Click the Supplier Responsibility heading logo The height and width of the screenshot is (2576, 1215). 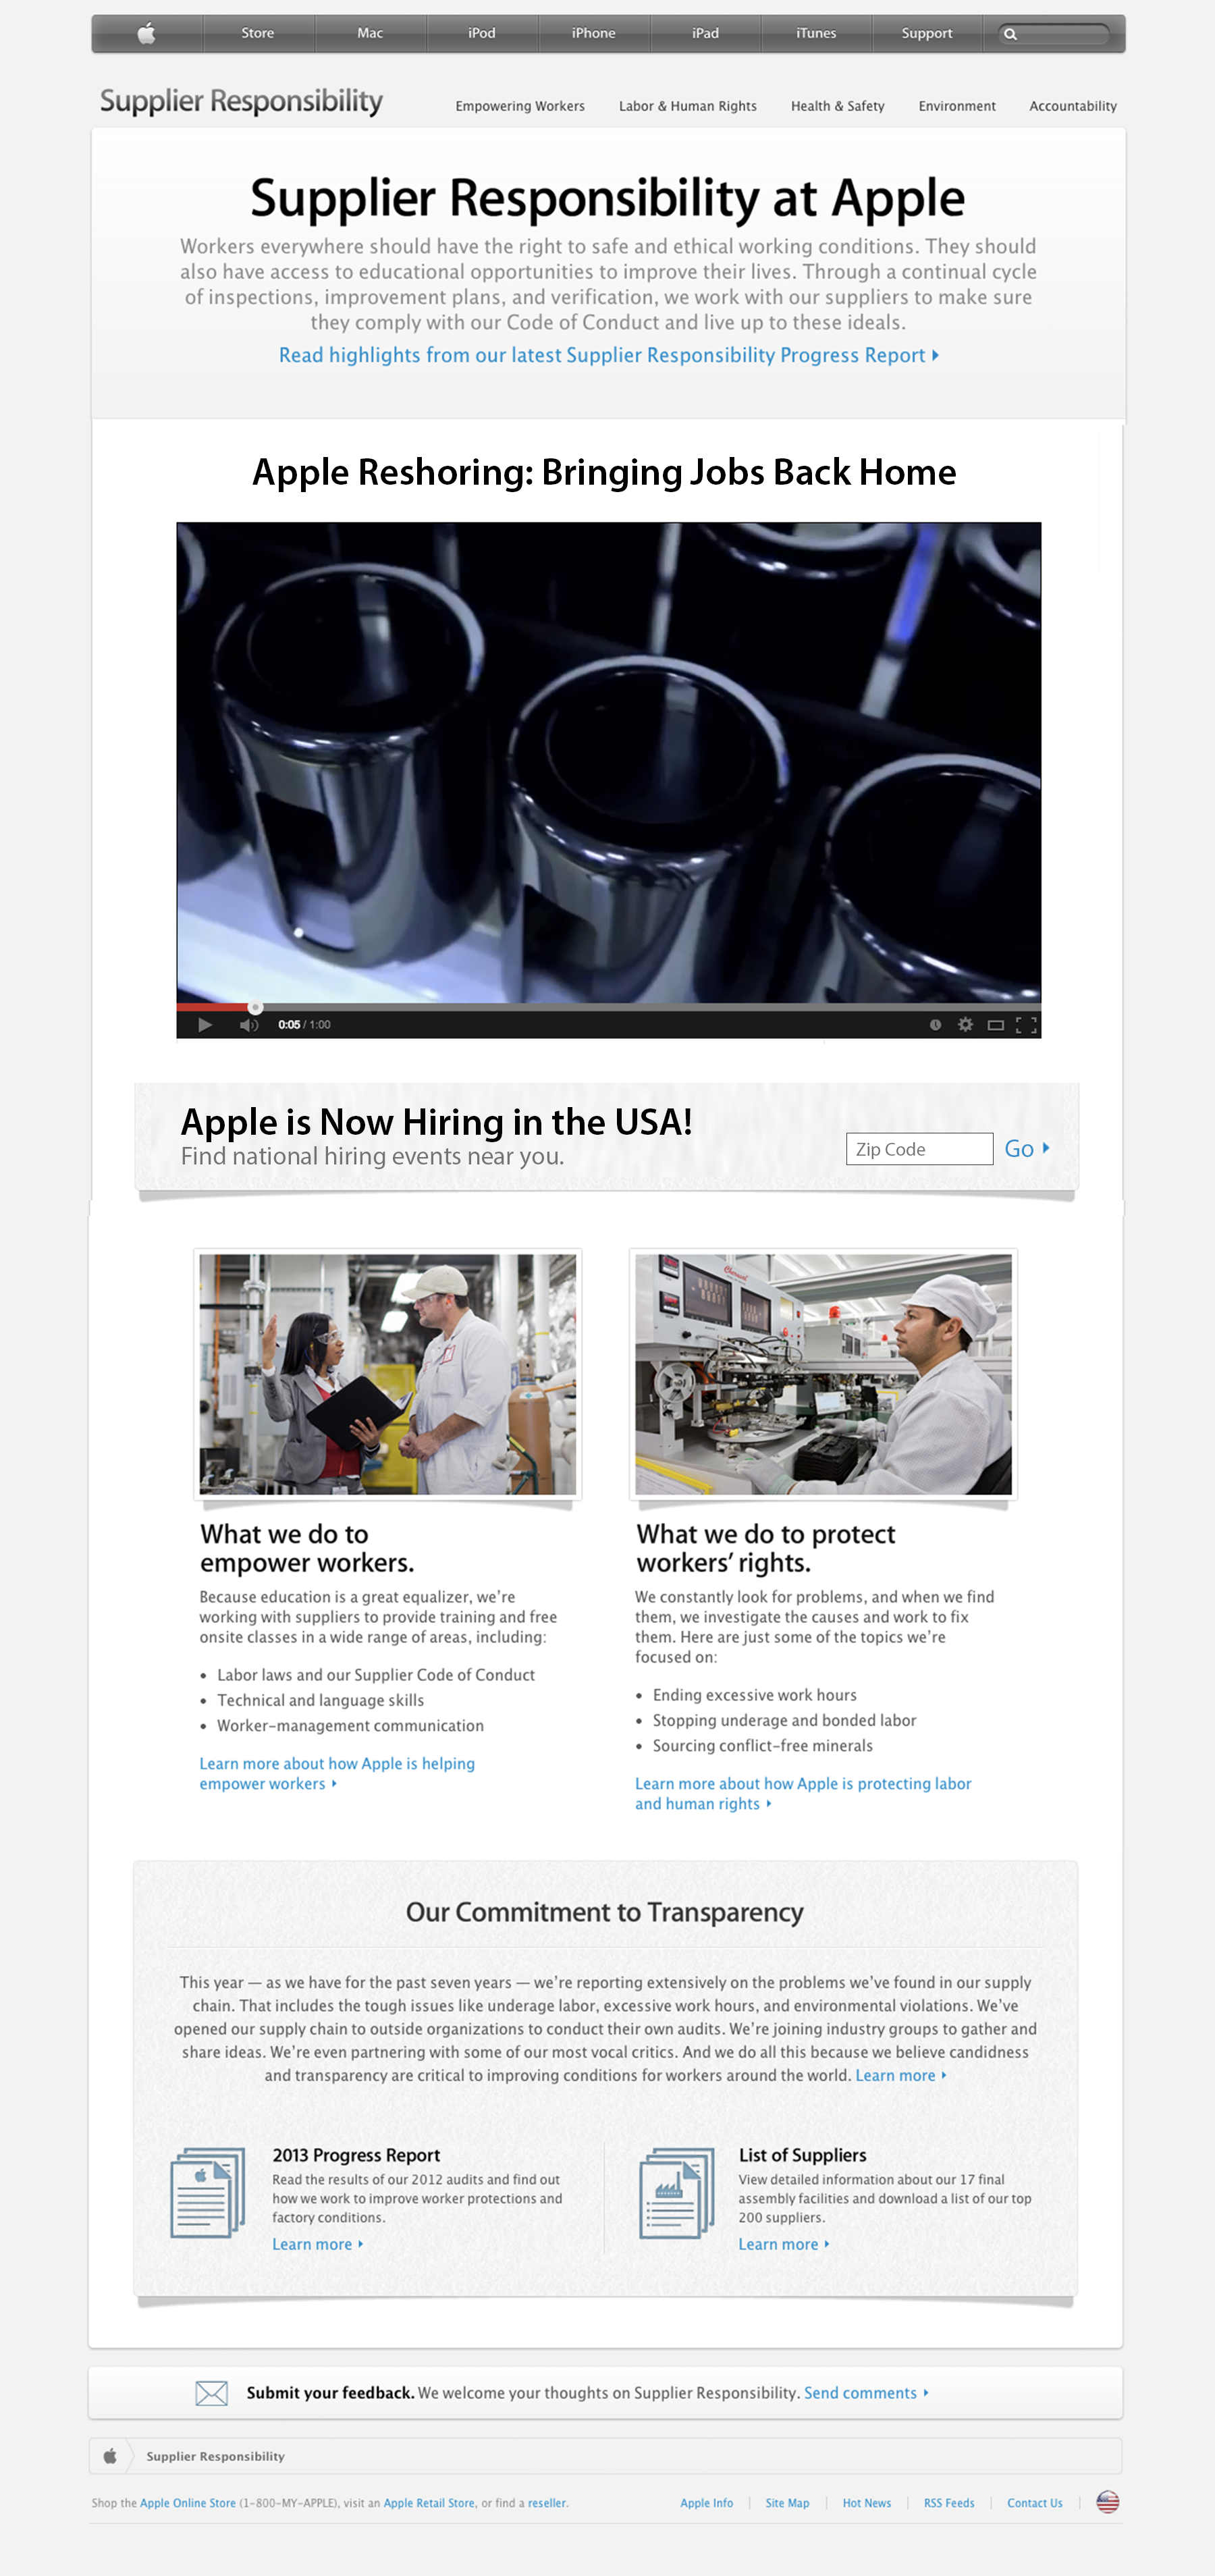241,102
